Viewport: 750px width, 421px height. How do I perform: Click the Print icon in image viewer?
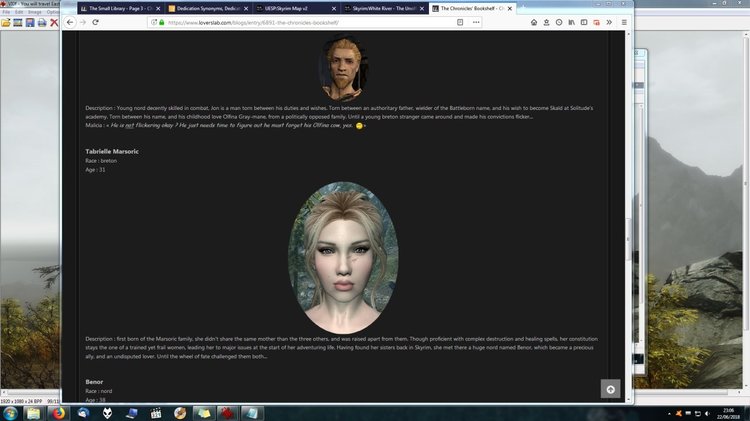coord(42,22)
